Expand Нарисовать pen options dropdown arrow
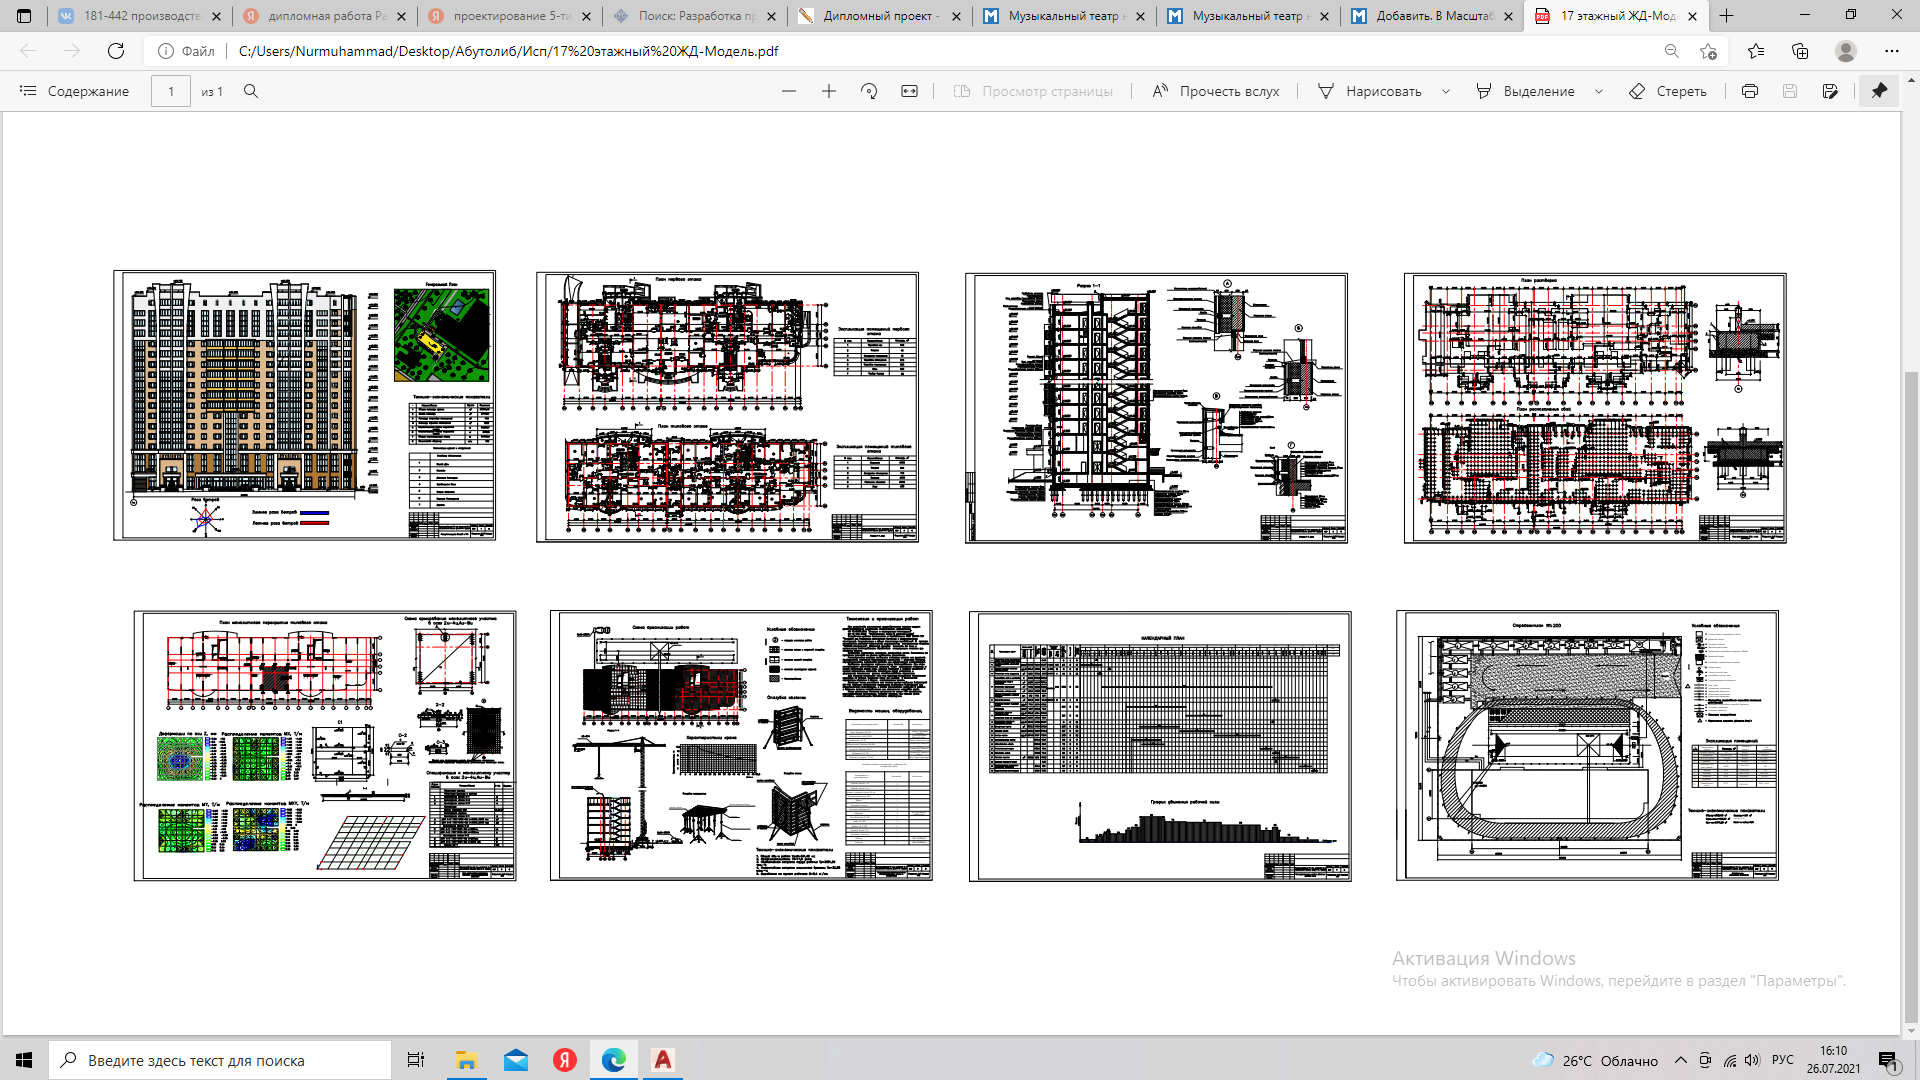The height and width of the screenshot is (1080, 1920). [1446, 91]
